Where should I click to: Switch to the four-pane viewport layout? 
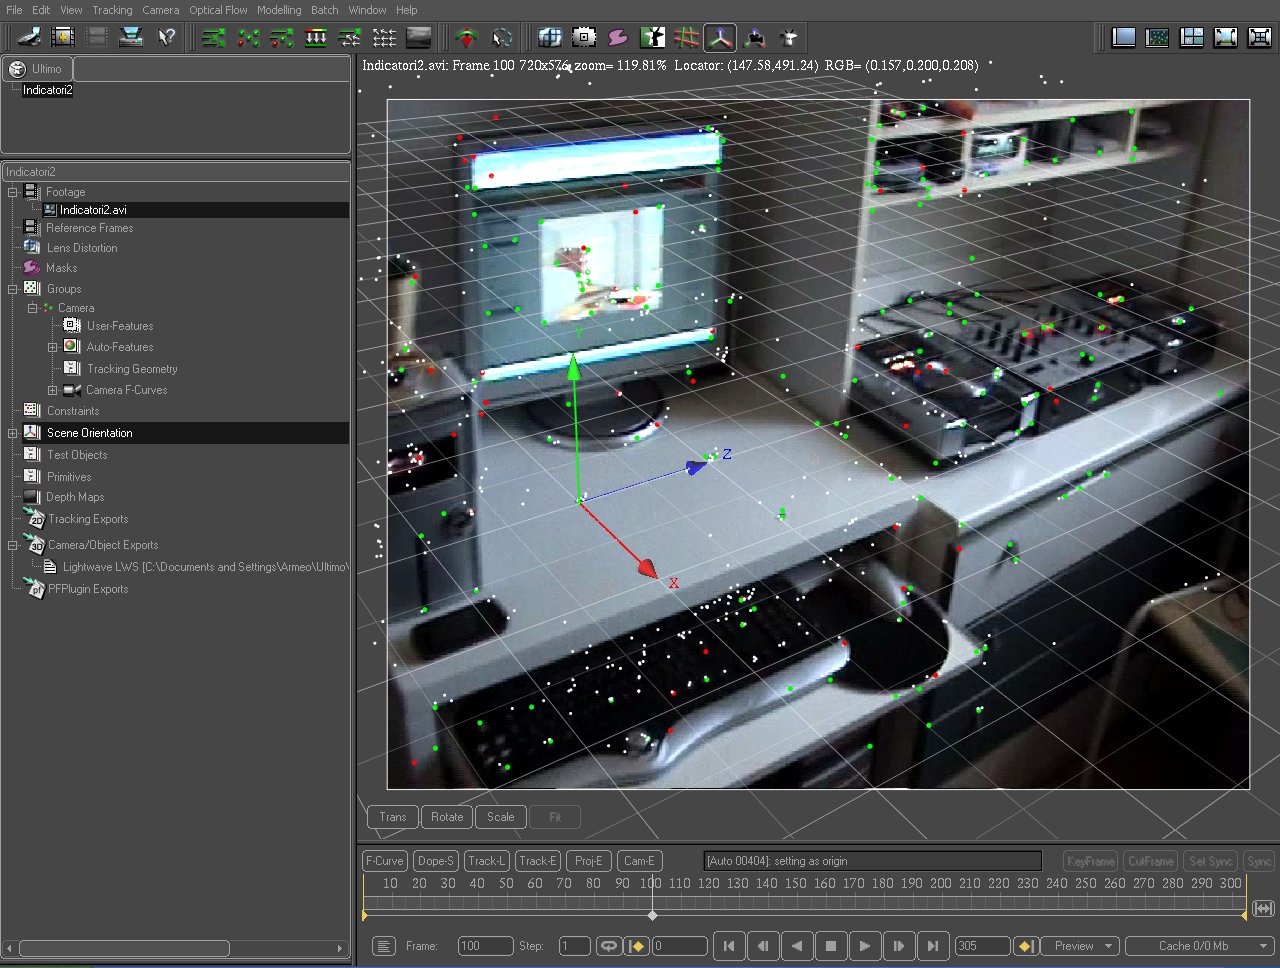(1191, 38)
